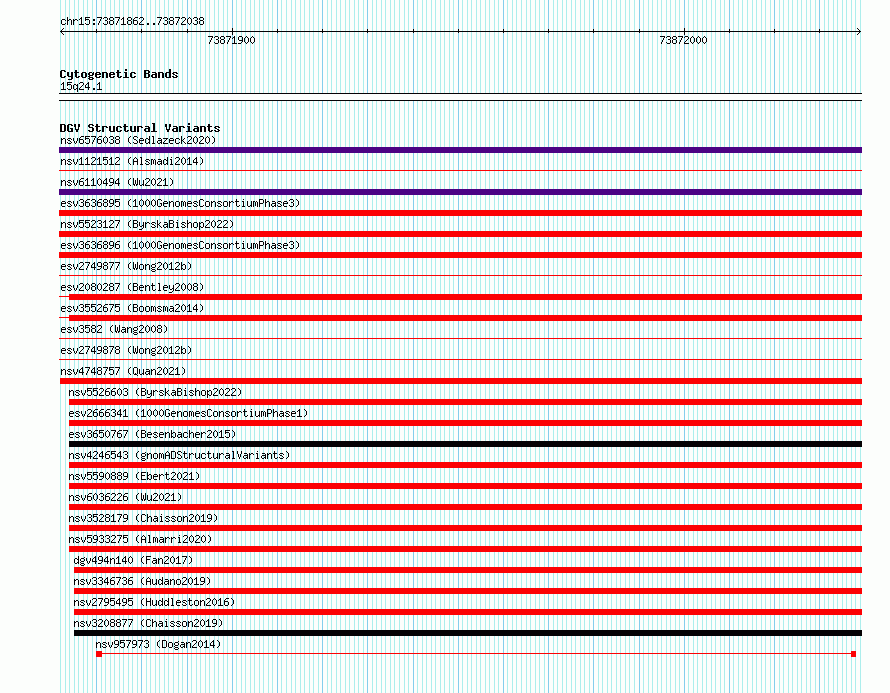Click nsv5526603 (ByrskaBishop2022) label
The height and width of the screenshot is (693, 890).
(155, 392)
